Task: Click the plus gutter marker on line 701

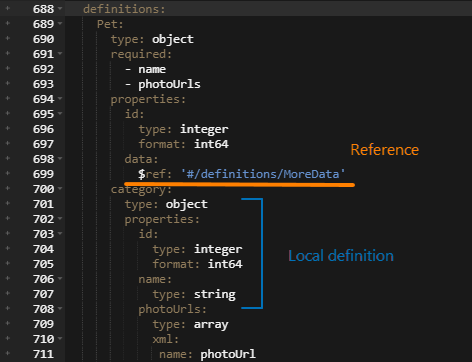Action: click(x=8, y=203)
